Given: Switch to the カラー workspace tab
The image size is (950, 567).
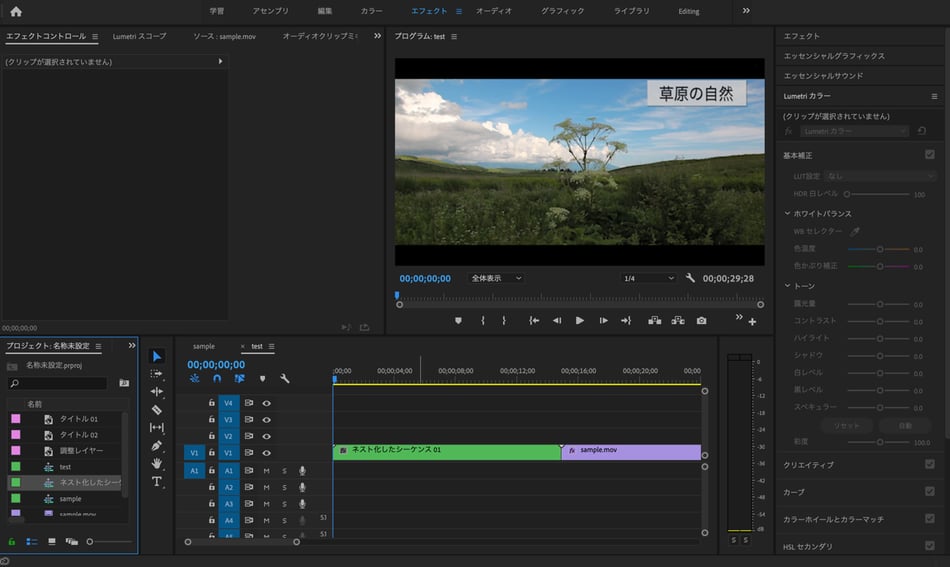Looking at the screenshot, I should (371, 11).
